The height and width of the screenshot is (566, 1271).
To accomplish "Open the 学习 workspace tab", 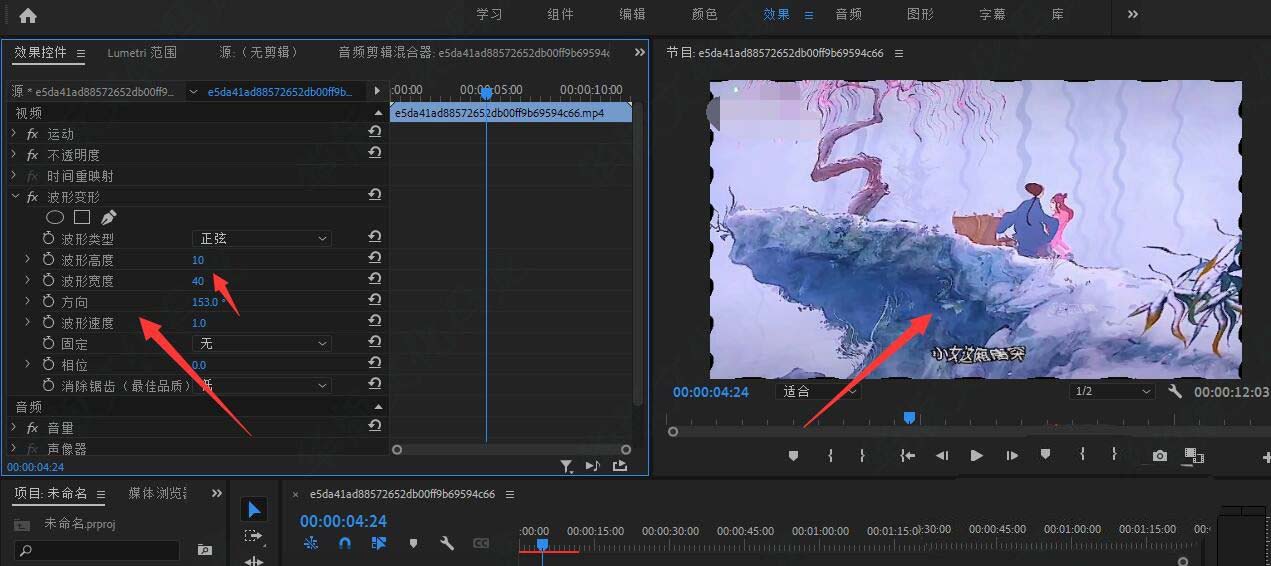I will (x=489, y=14).
